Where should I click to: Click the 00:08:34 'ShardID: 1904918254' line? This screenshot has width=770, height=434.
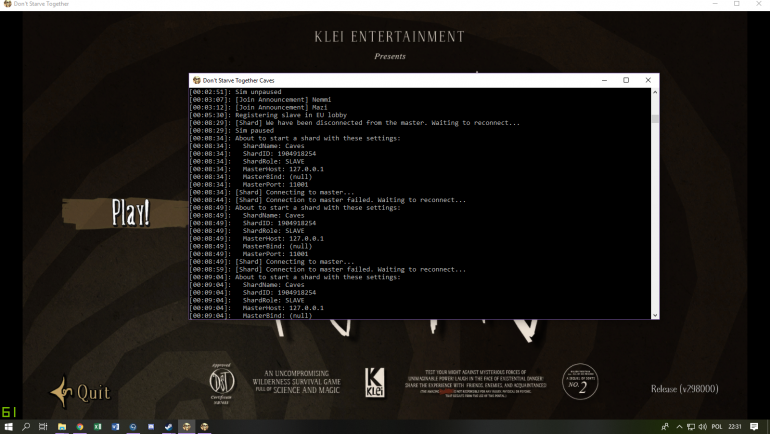253,154
